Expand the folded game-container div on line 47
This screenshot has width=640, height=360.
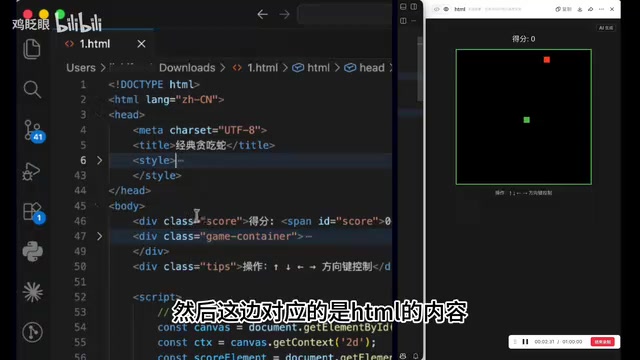(x=100, y=236)
